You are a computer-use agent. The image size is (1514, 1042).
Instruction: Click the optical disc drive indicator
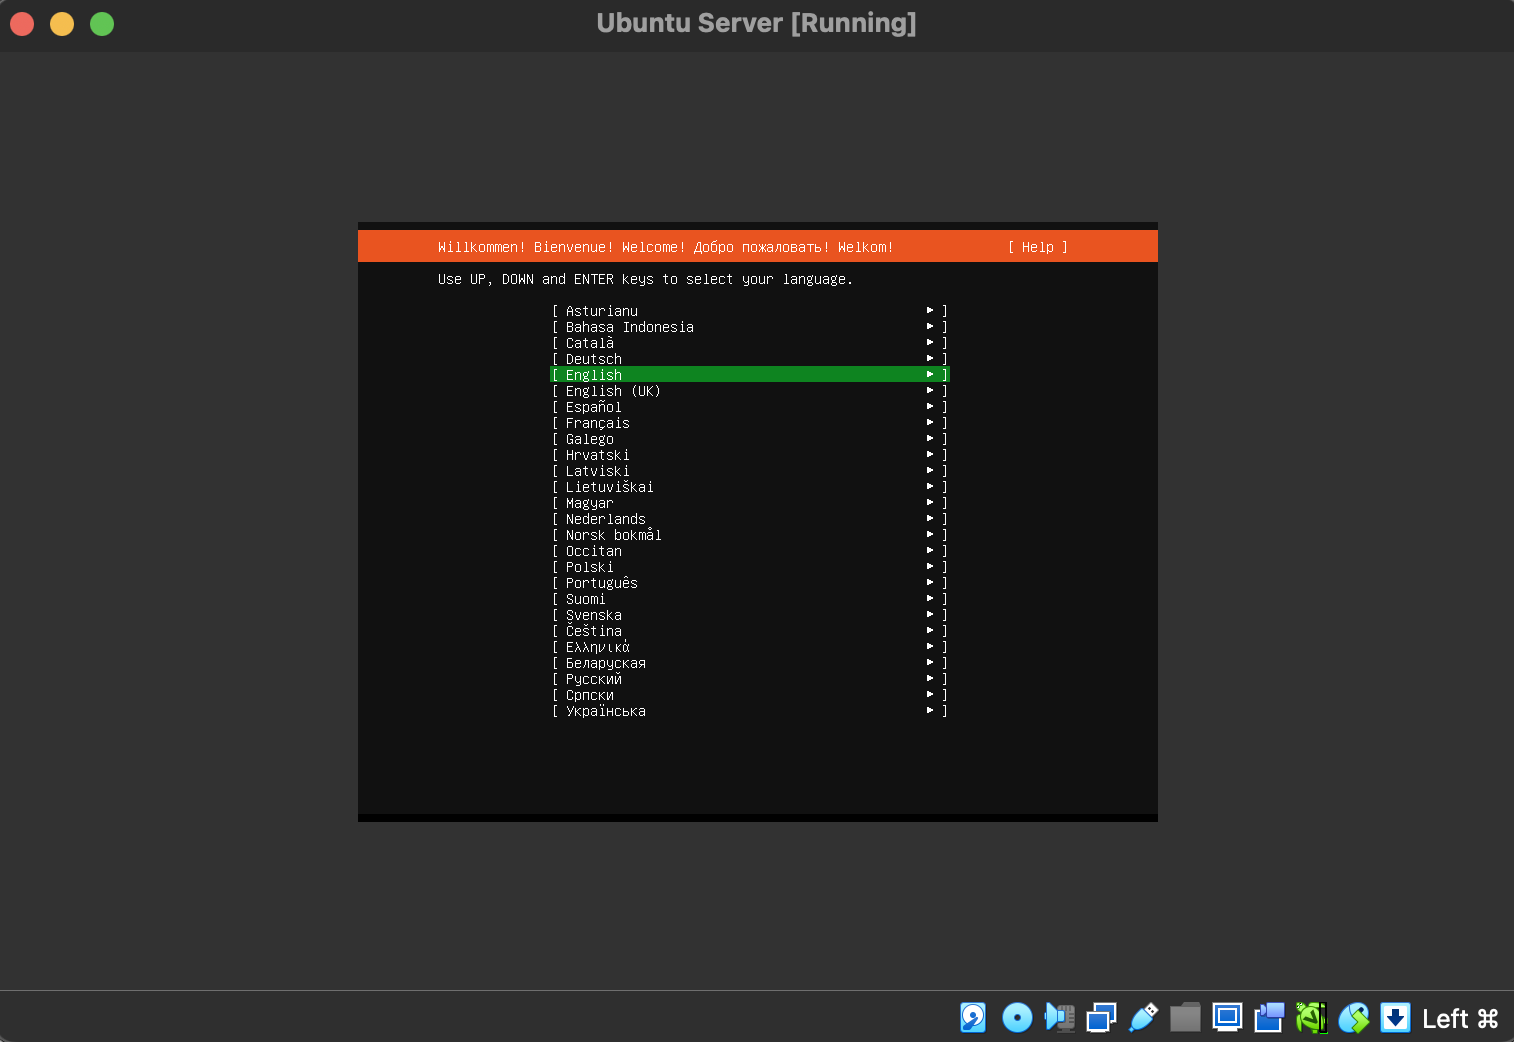click(x=1017, y=1018)
